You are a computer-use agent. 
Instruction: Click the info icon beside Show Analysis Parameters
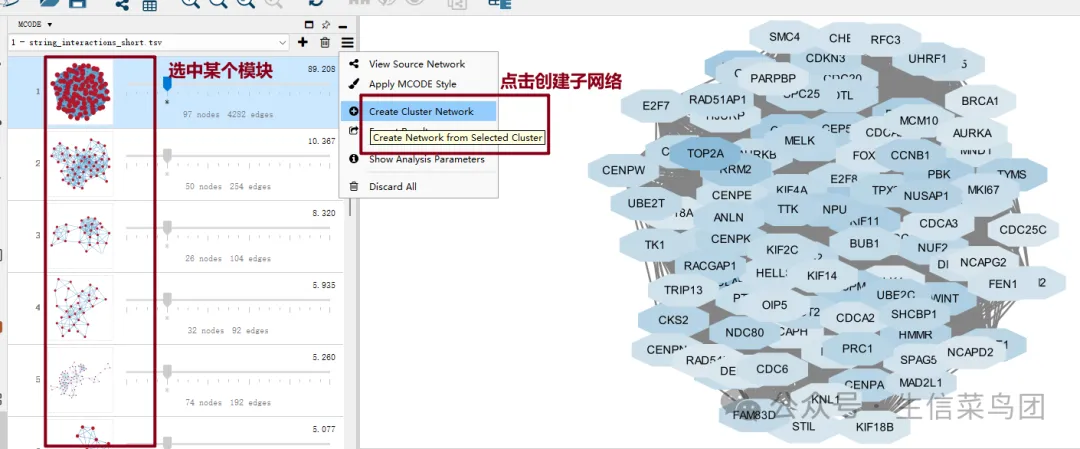[x=354, y=159]
